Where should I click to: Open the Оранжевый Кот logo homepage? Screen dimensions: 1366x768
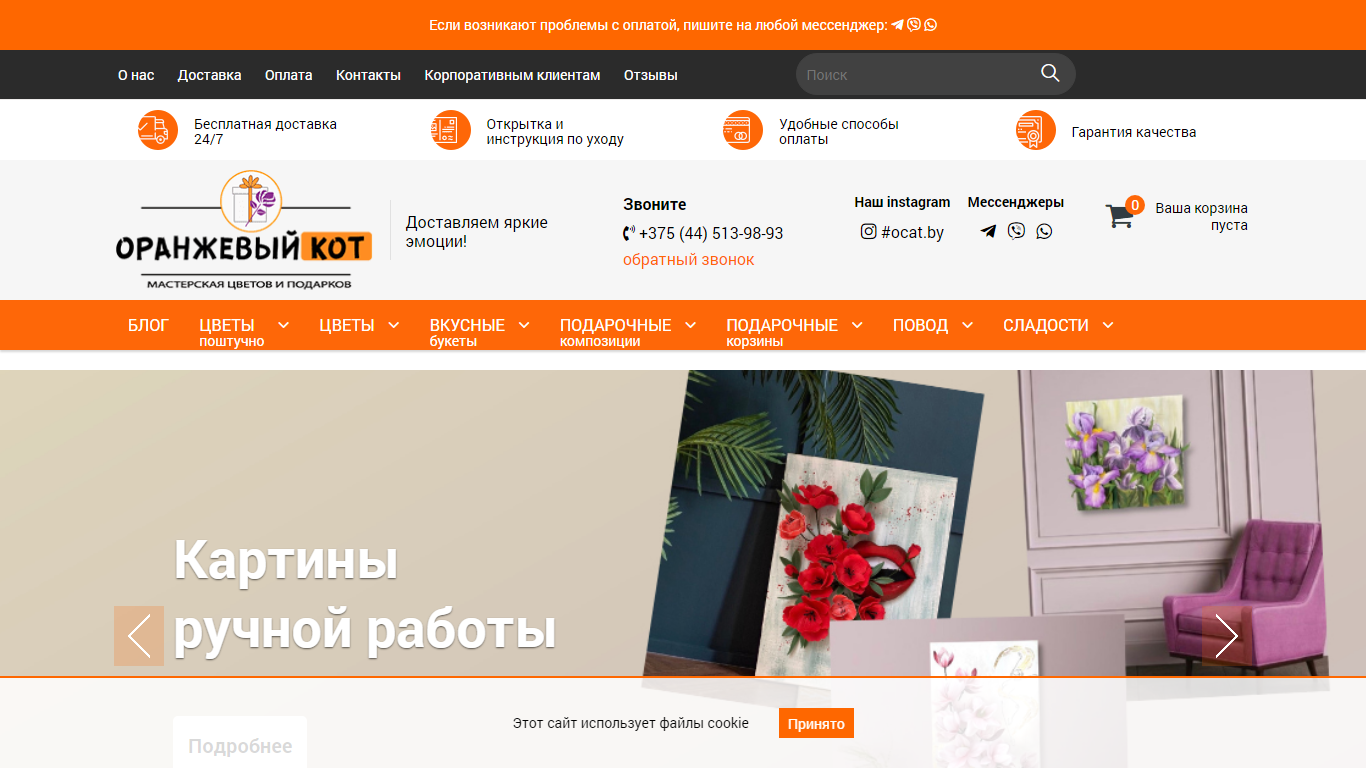244,230
